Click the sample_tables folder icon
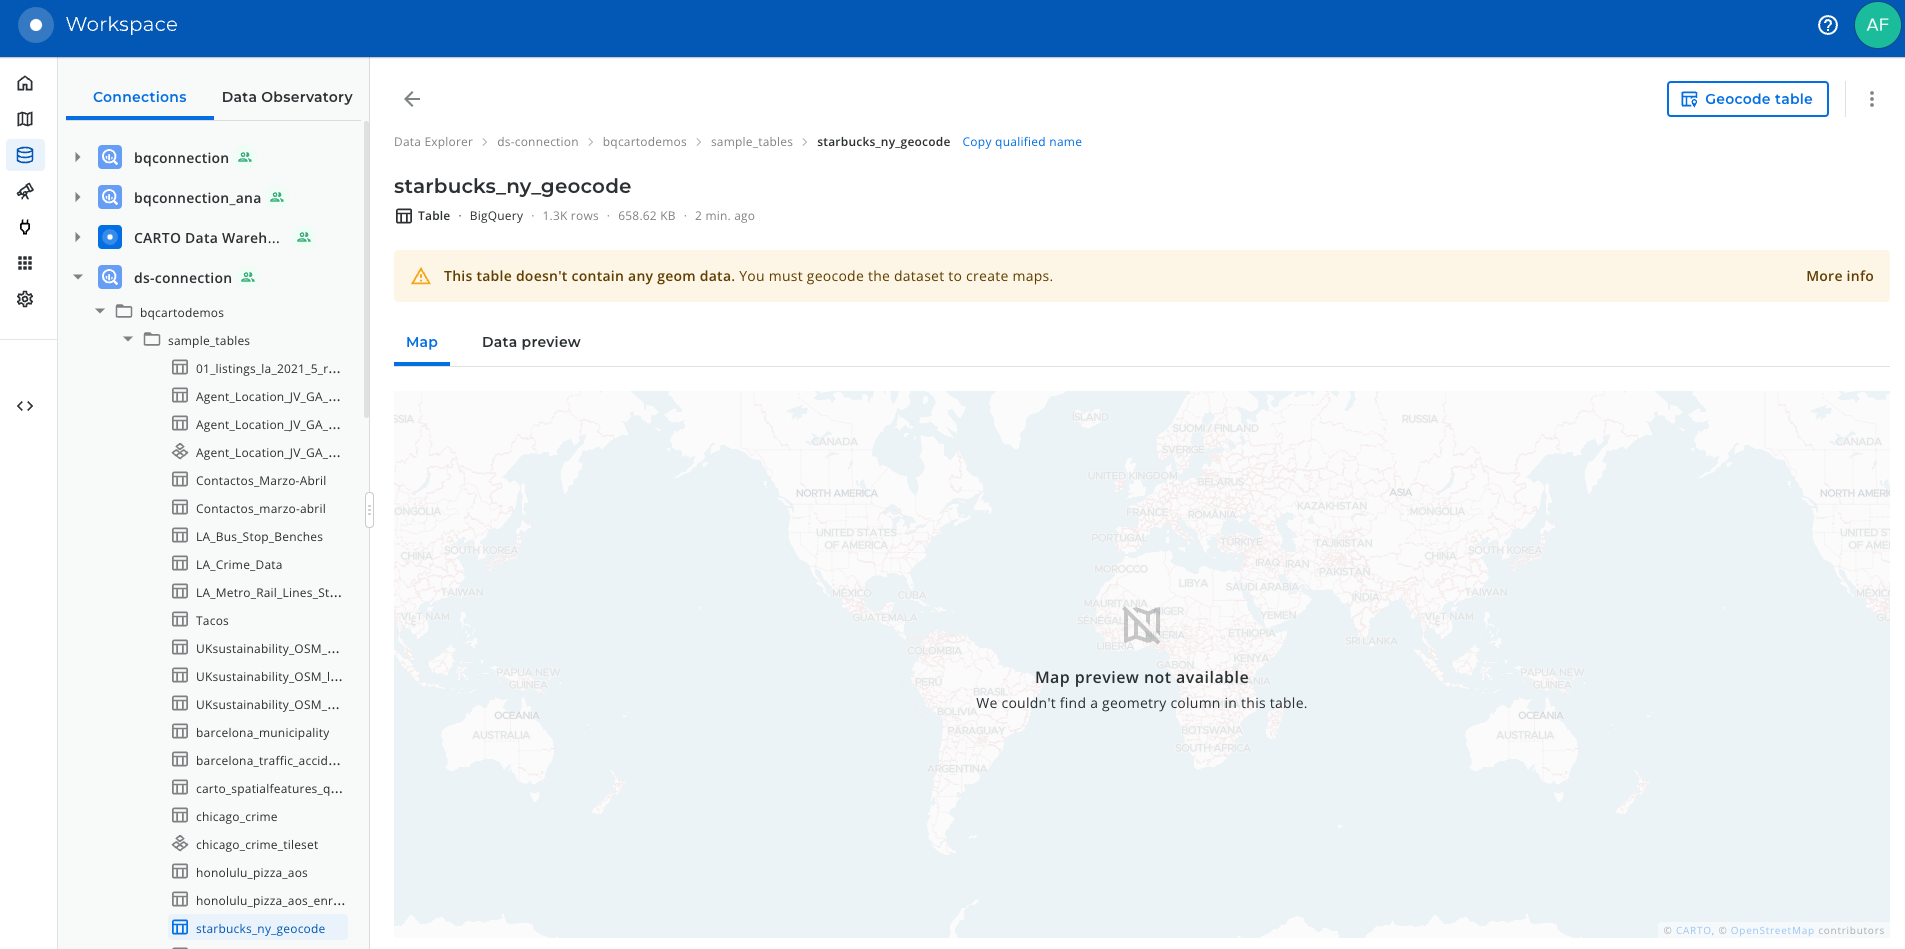The height and width of the screenshot is (949, 1905). coord(152,339)
